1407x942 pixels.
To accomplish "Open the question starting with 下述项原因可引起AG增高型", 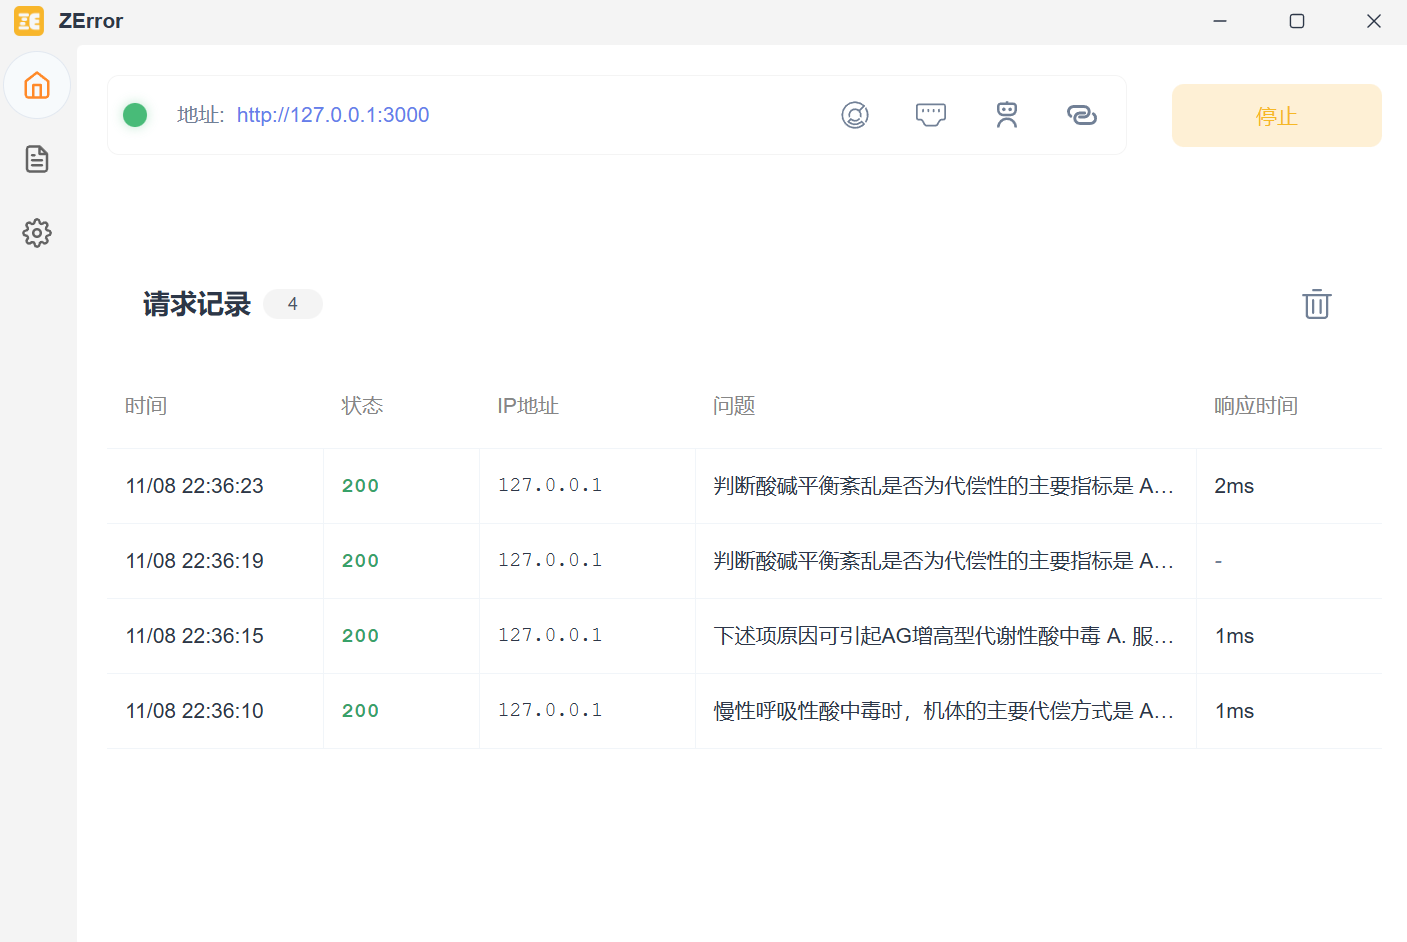I will 944,636.
